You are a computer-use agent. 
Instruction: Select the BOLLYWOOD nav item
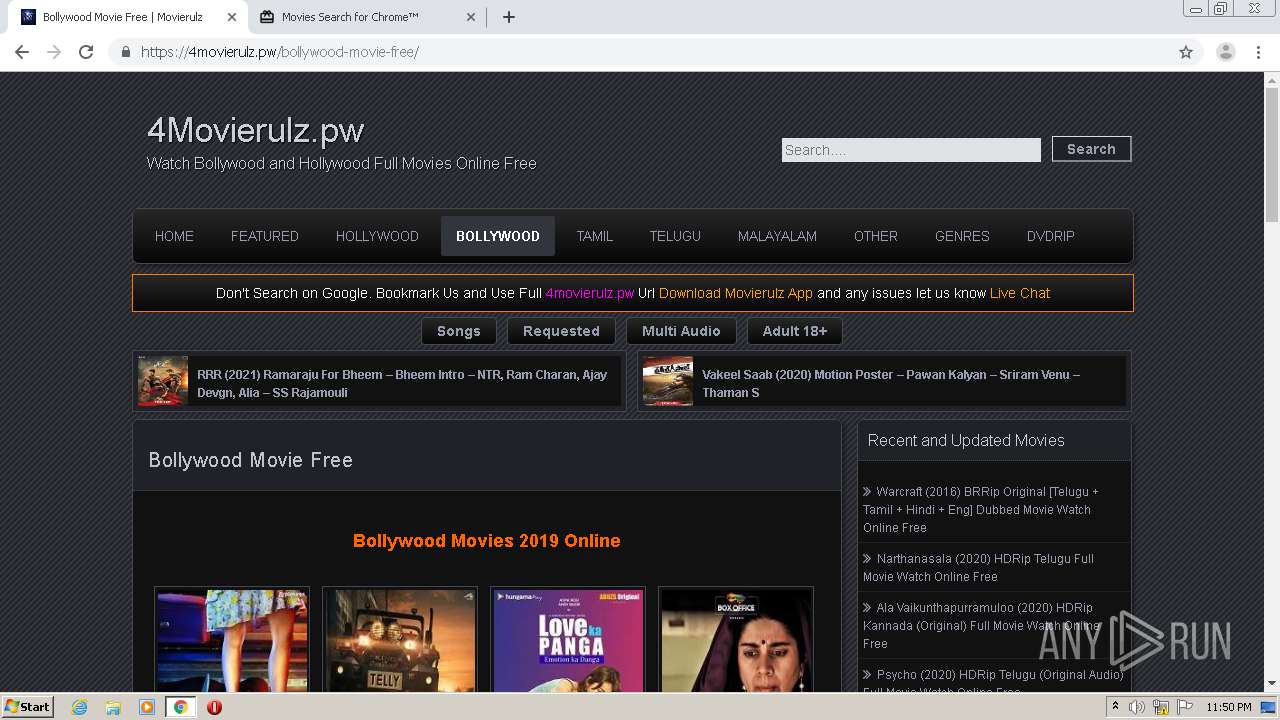tap(498, 236)
